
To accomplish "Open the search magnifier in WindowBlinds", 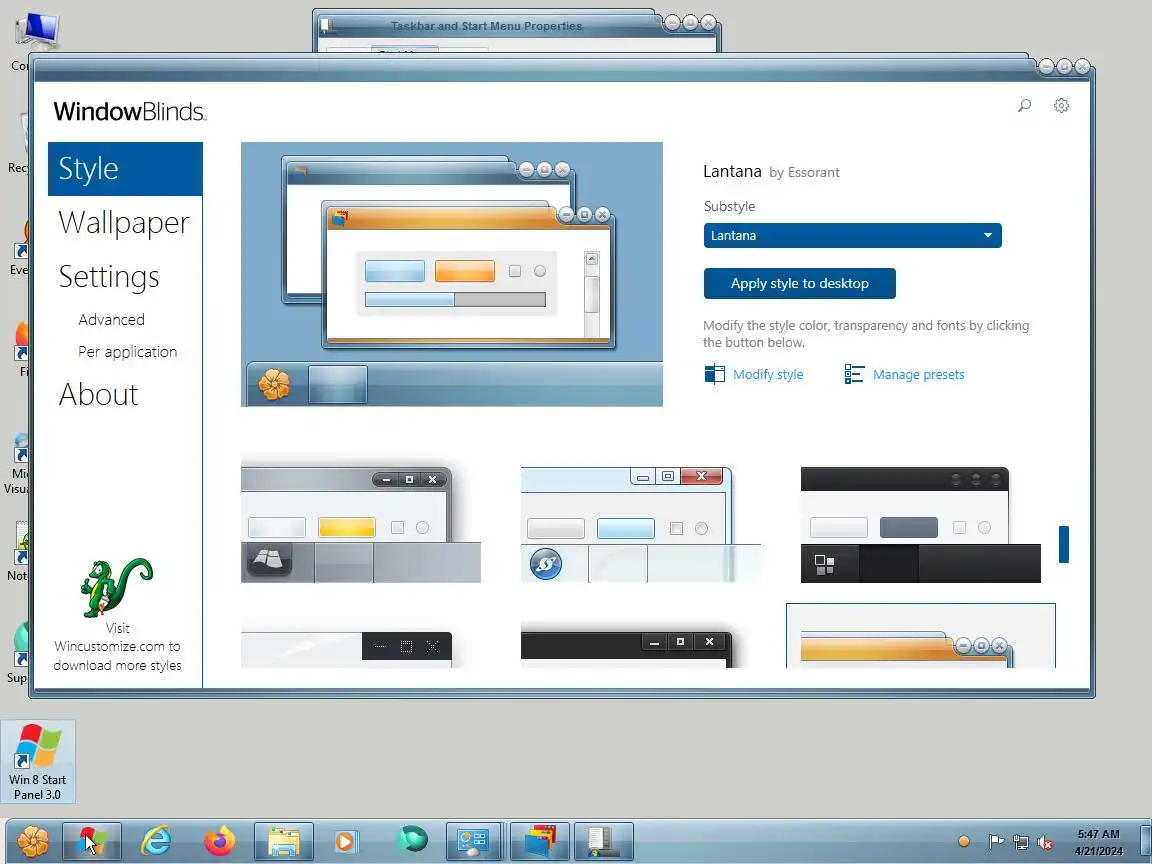I will 1024,106.
